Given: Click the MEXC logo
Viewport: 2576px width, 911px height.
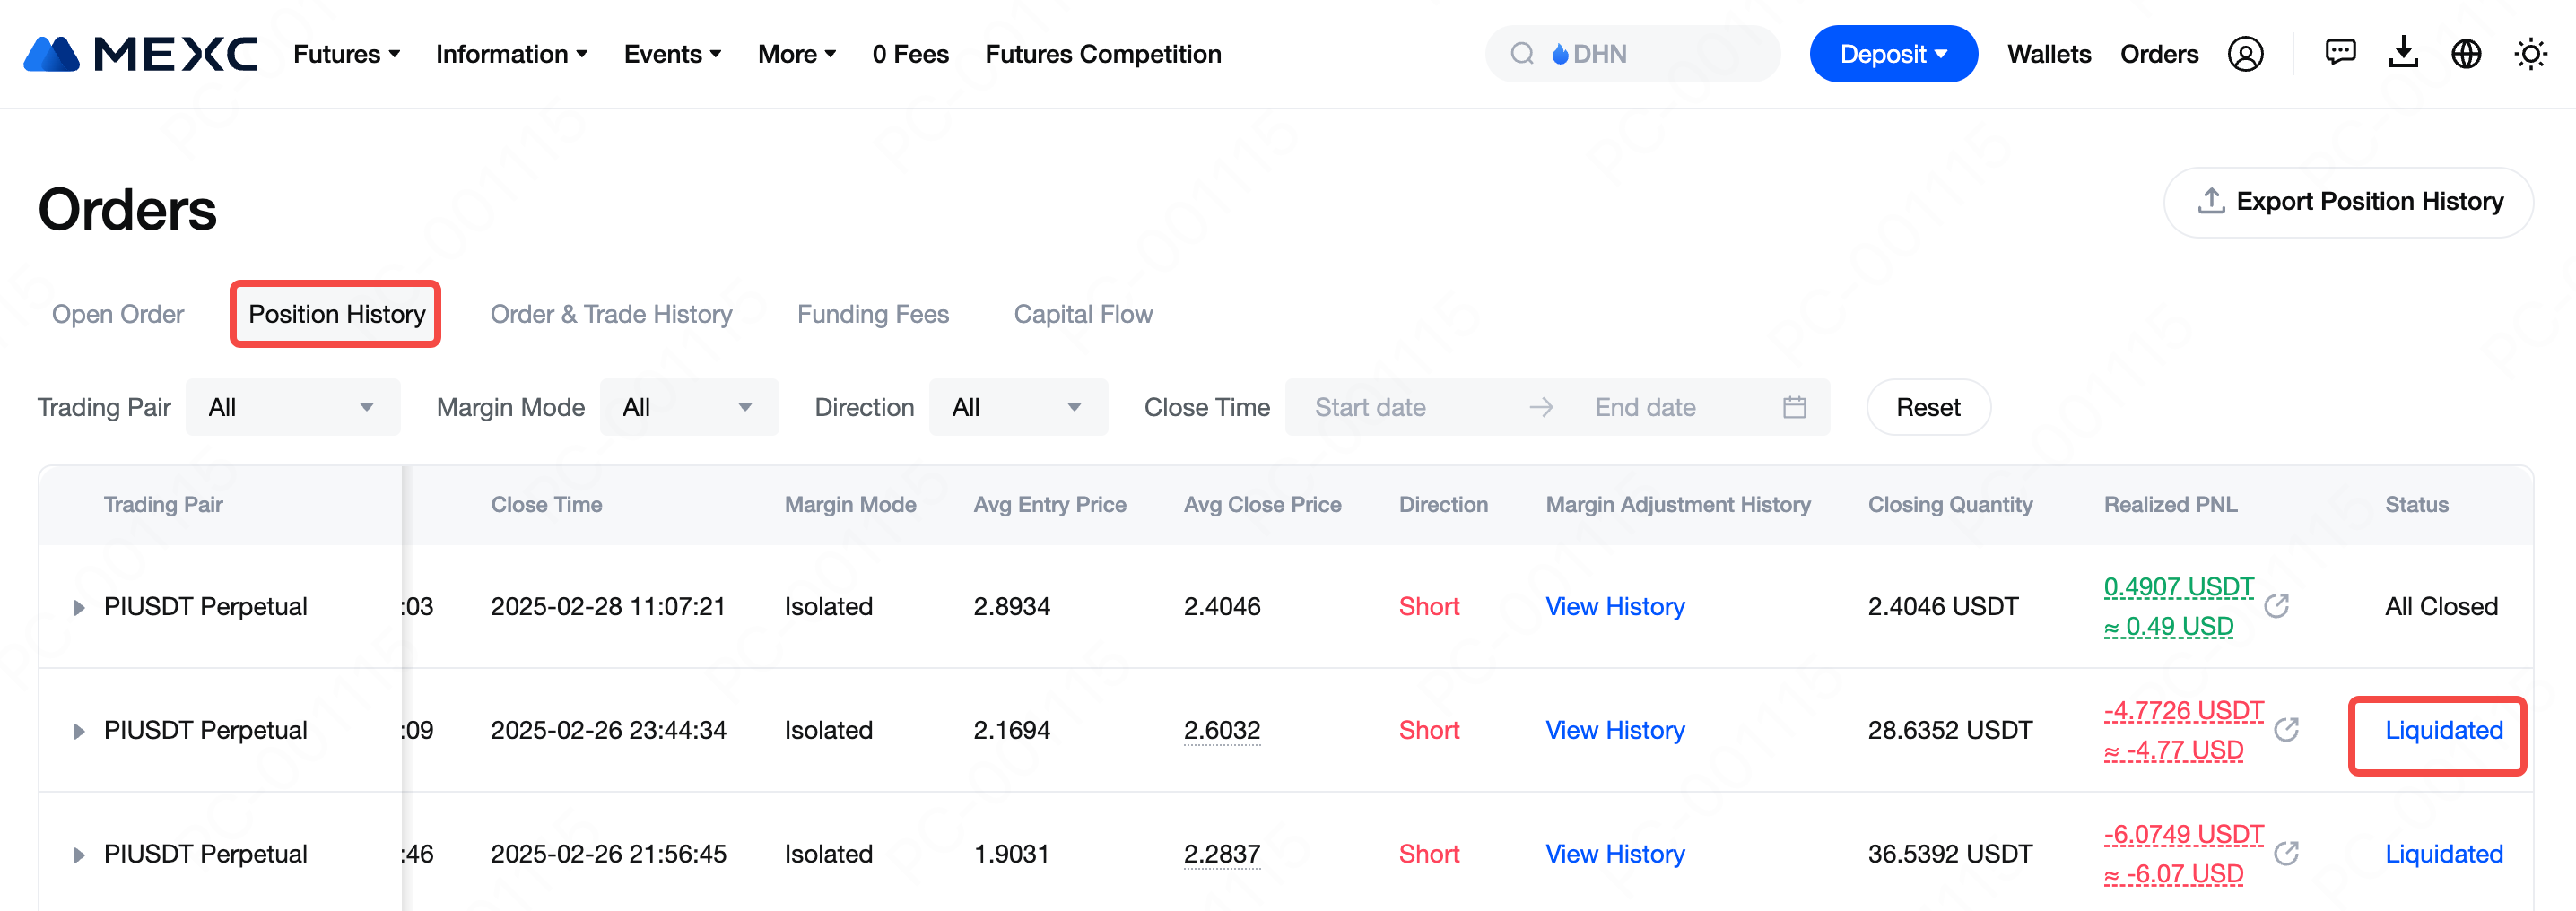Looking at the screenshot, I should coord(141,54).
